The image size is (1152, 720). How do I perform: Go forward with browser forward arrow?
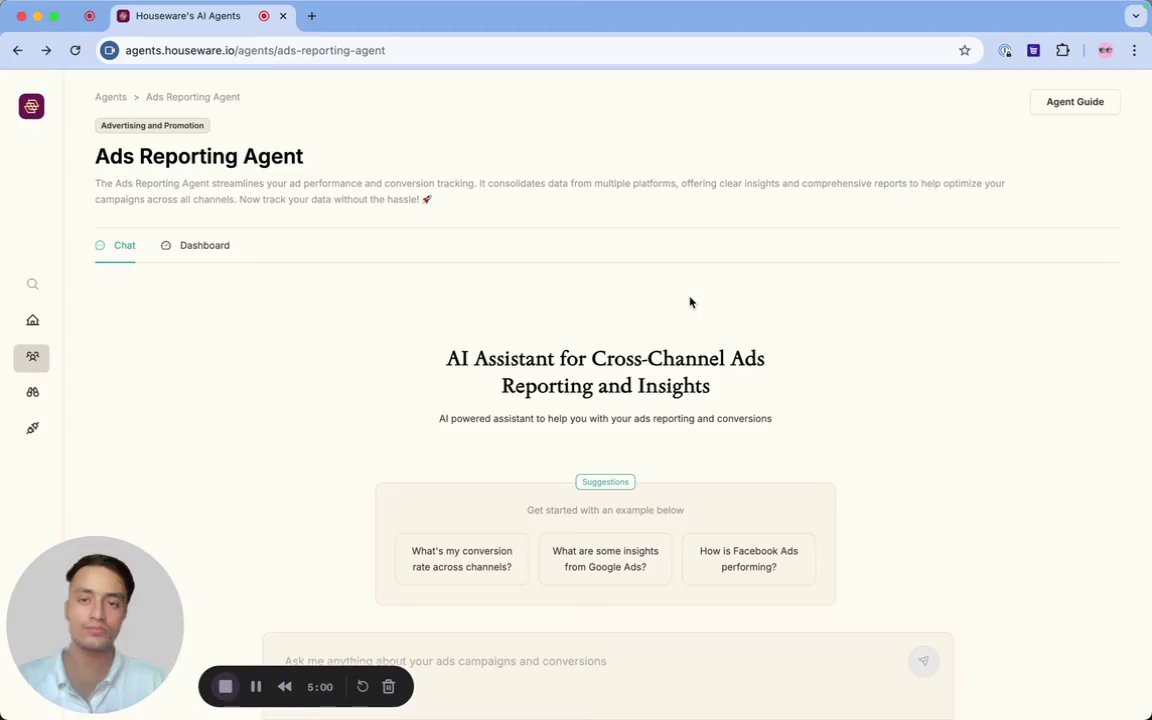[46, 51]
